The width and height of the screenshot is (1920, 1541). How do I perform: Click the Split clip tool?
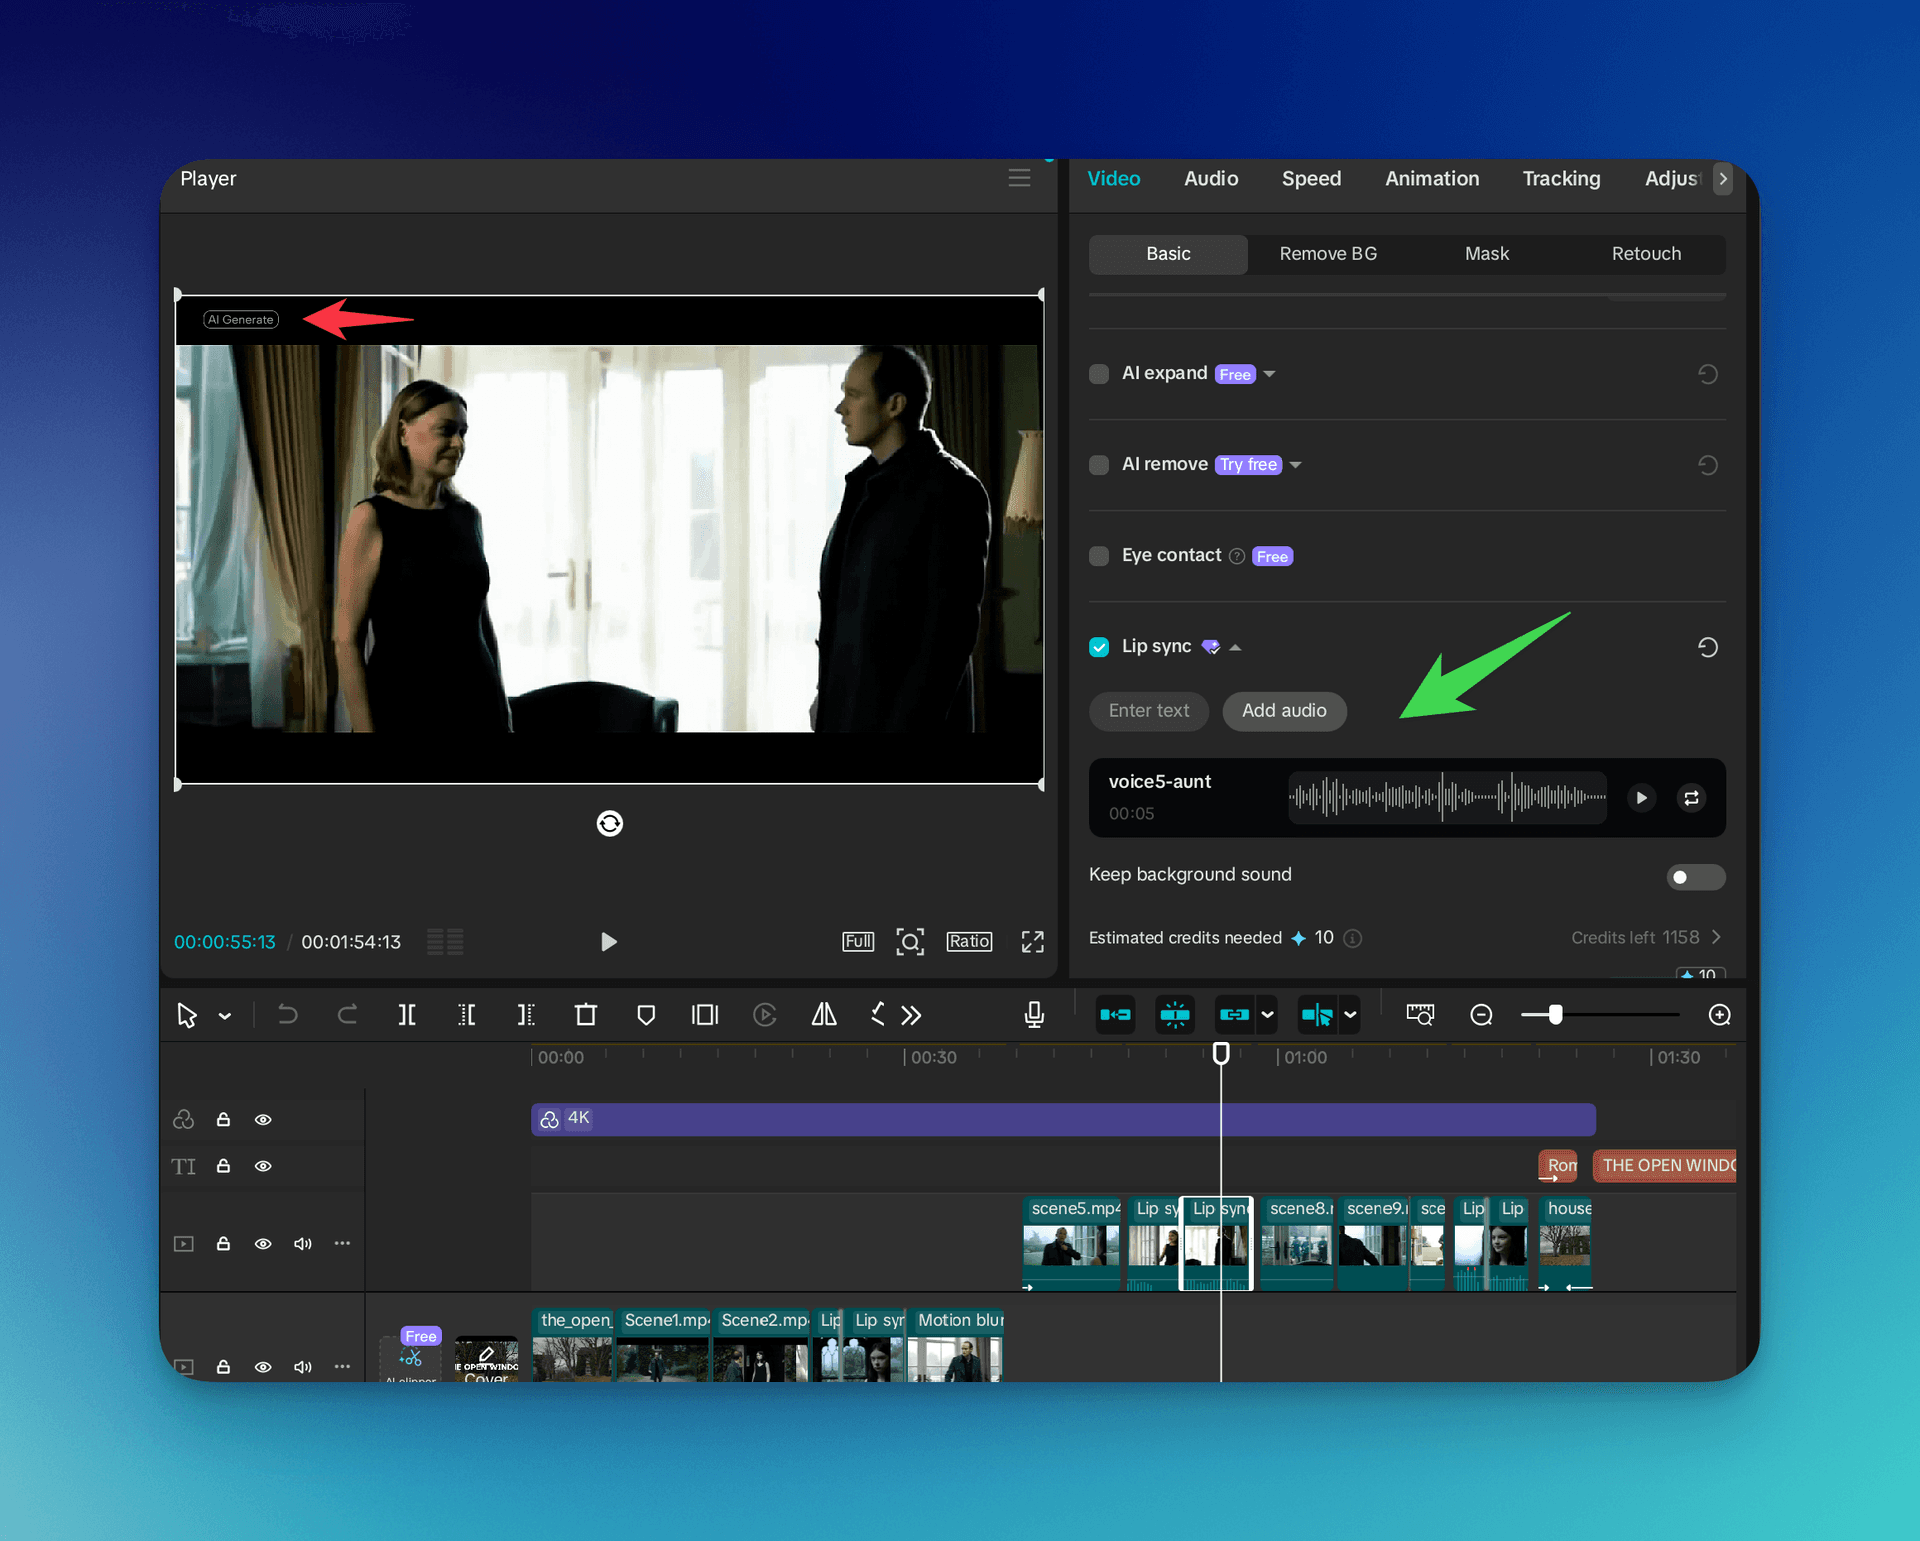pos(407,1015)
